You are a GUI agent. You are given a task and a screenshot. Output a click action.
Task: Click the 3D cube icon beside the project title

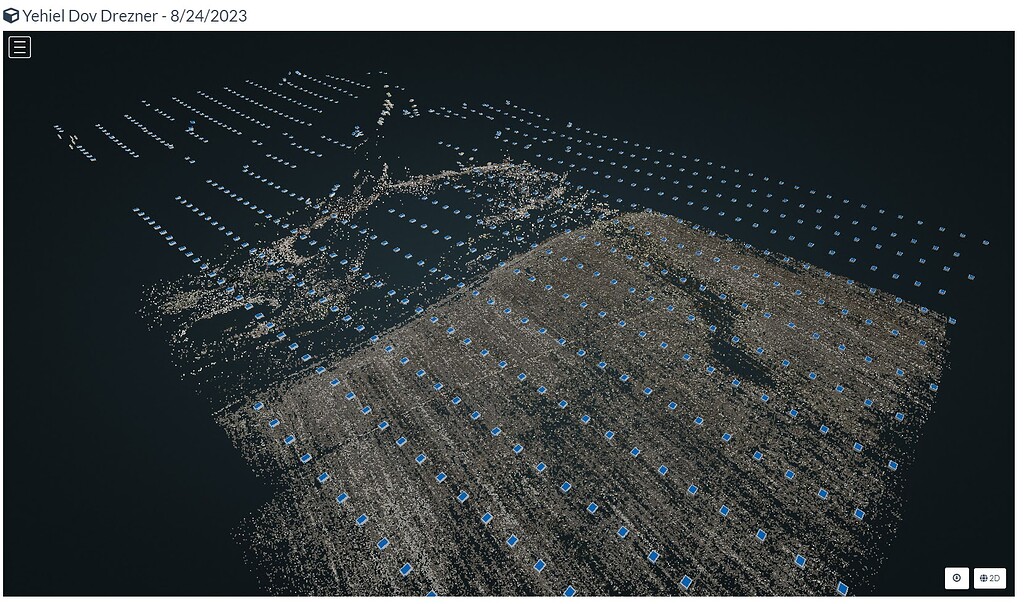pyautogui.click(x=11, y=15)
